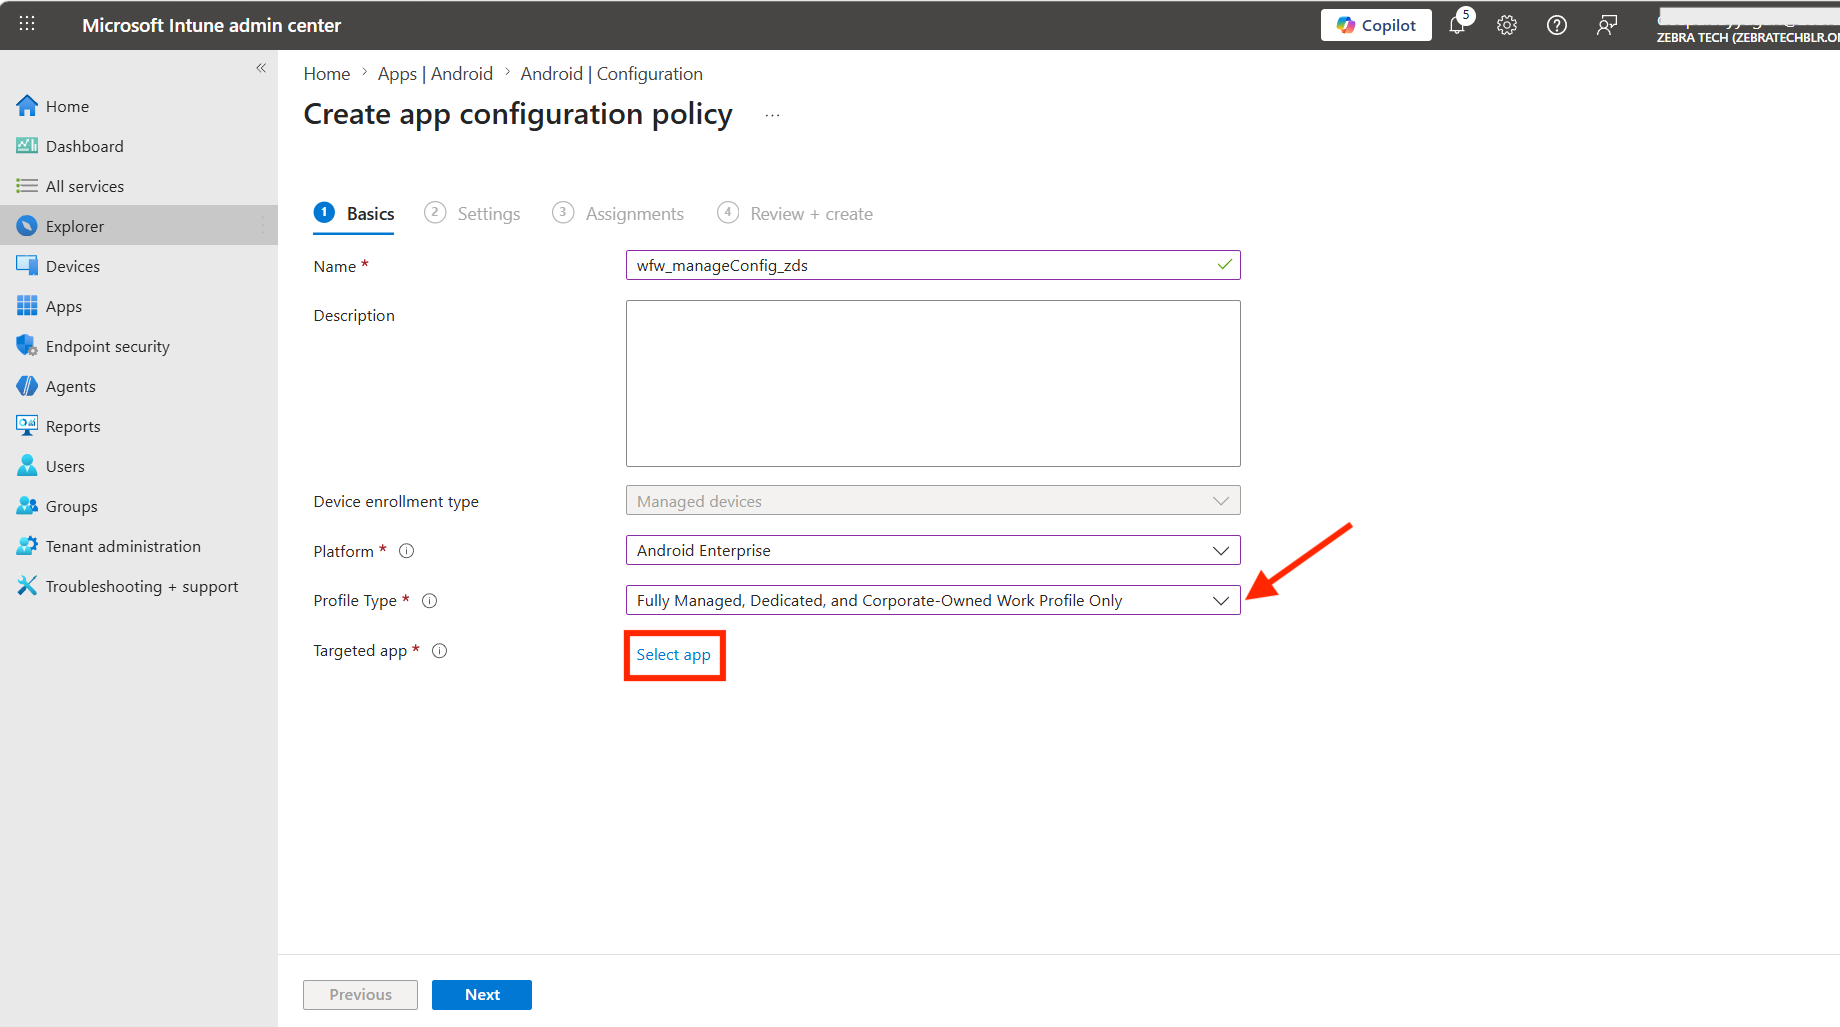Click the Tenant administration icon
Viewport: 1840px width, 1027px height.
pyautogui.click(x=27, y=546)
